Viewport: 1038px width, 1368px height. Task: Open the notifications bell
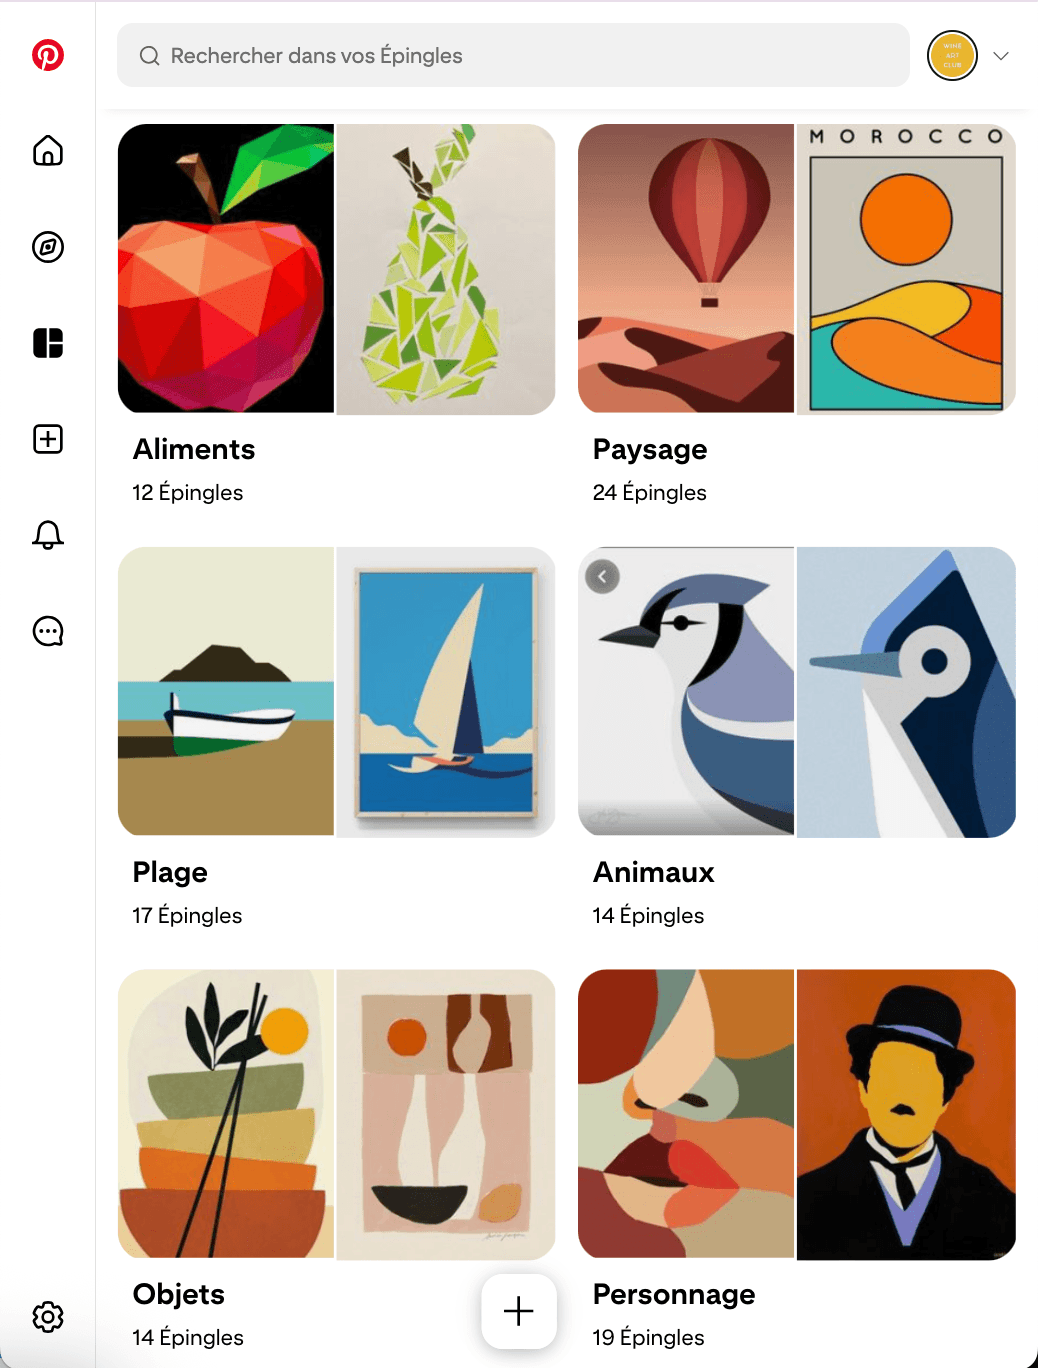click(48, 535)
